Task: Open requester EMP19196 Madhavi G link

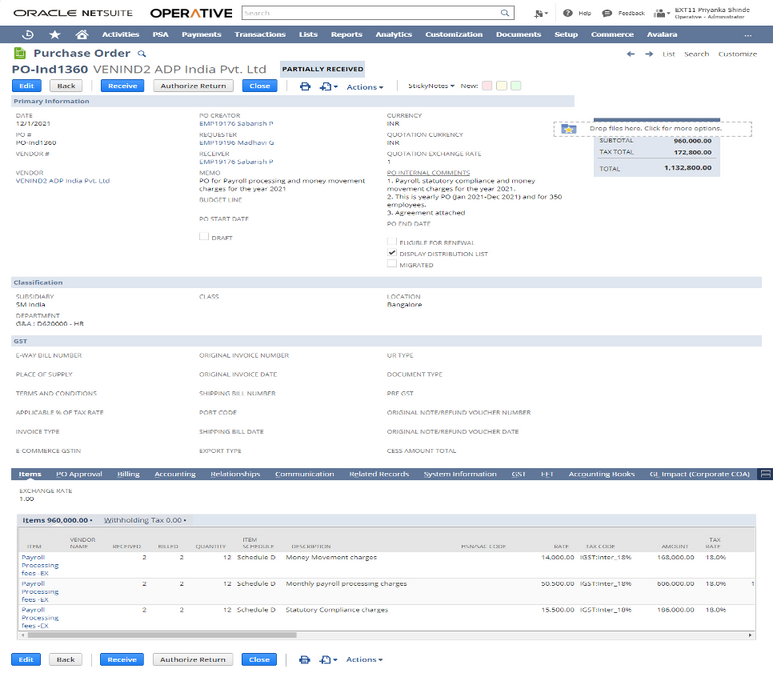Action: [237, 143]
